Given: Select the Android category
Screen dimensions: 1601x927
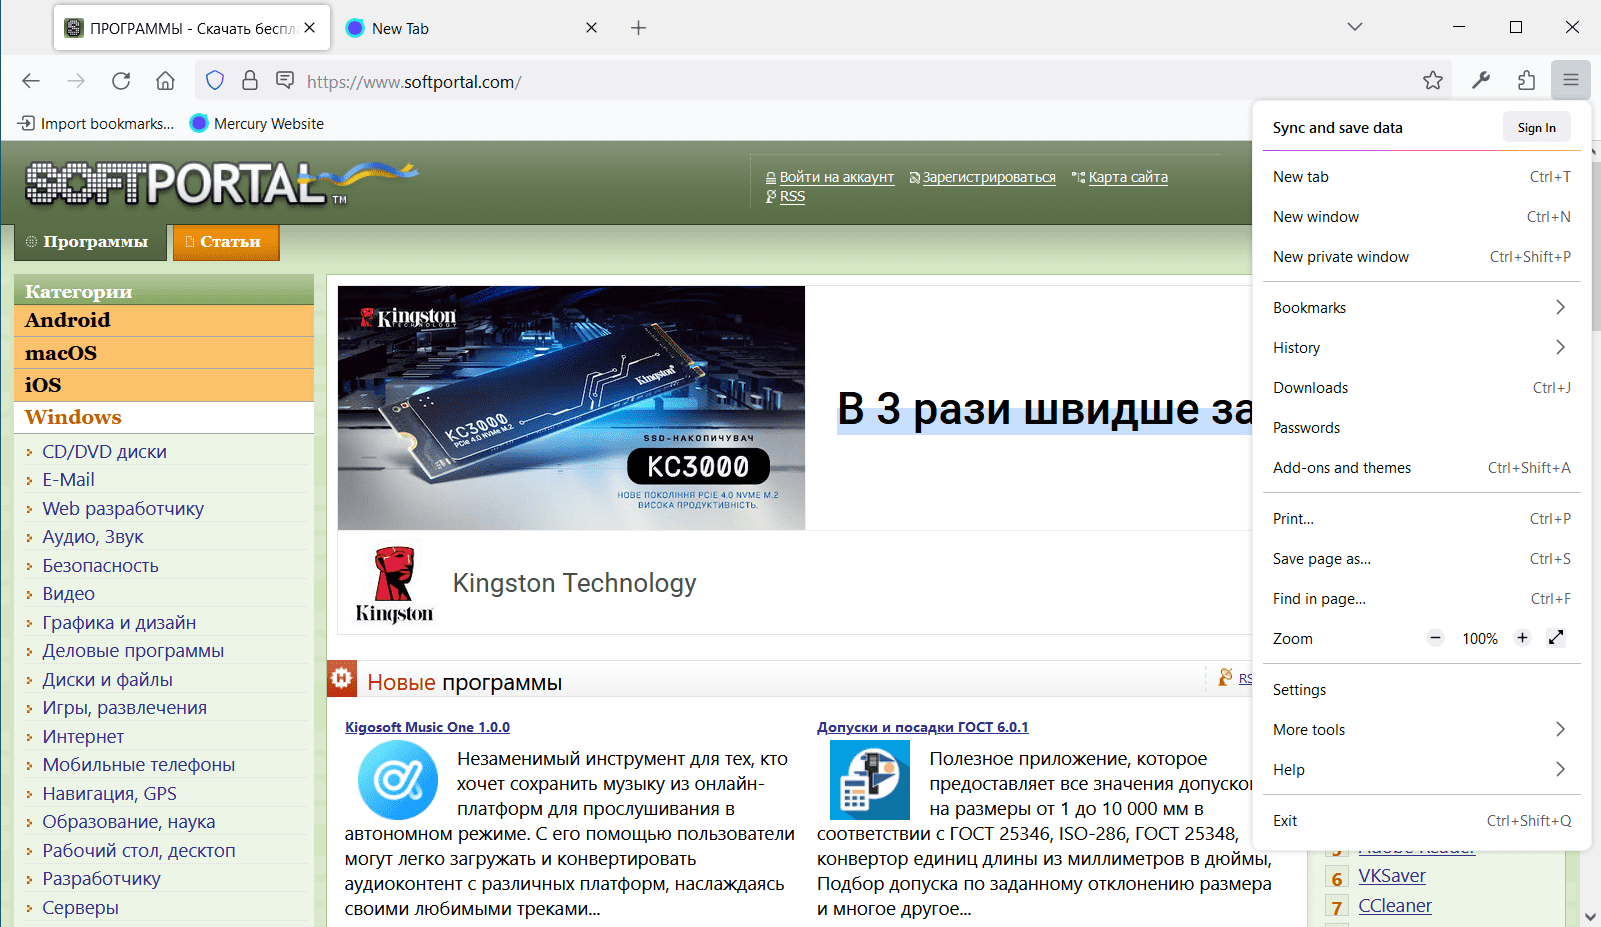Looking at the screenshot, I should click(164, 320).
